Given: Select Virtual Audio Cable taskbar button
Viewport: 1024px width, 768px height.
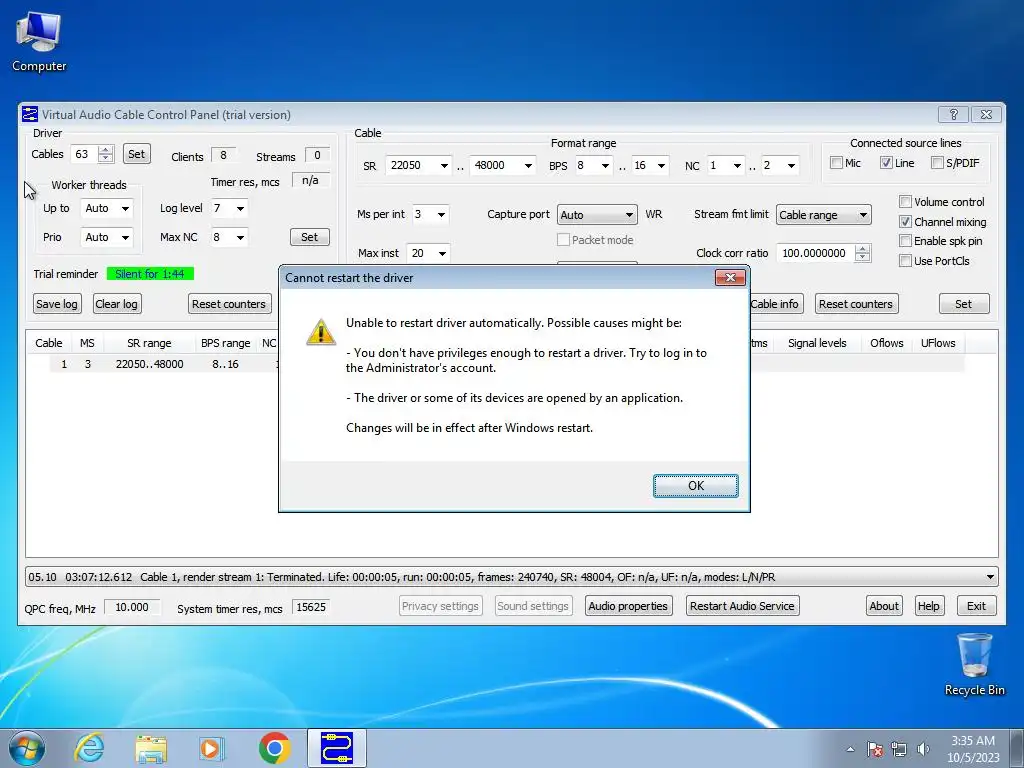Looking at the screenshot, I should point(337,748).
